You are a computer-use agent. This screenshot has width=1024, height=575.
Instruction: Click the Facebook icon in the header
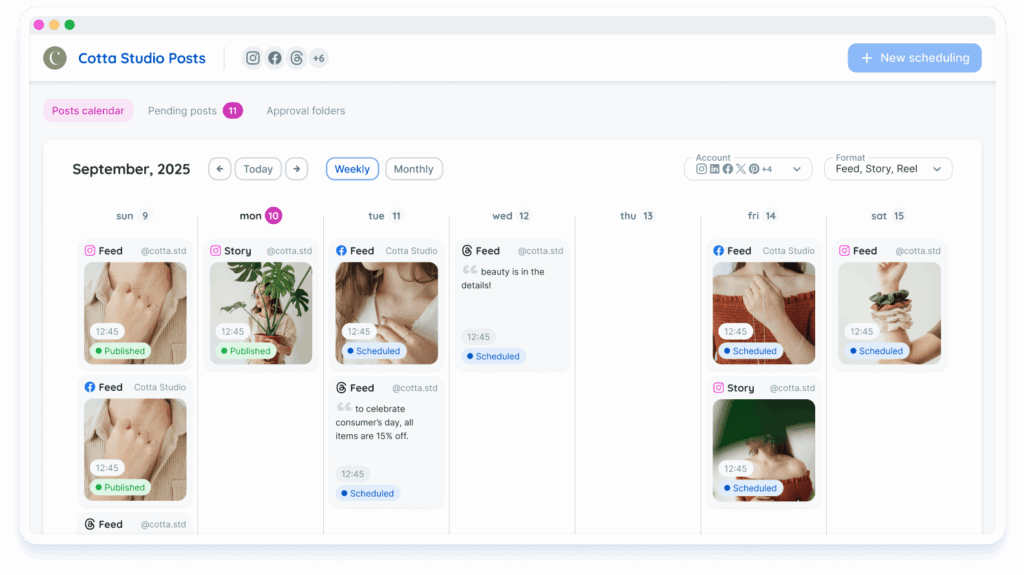click(x=275, y=58)
